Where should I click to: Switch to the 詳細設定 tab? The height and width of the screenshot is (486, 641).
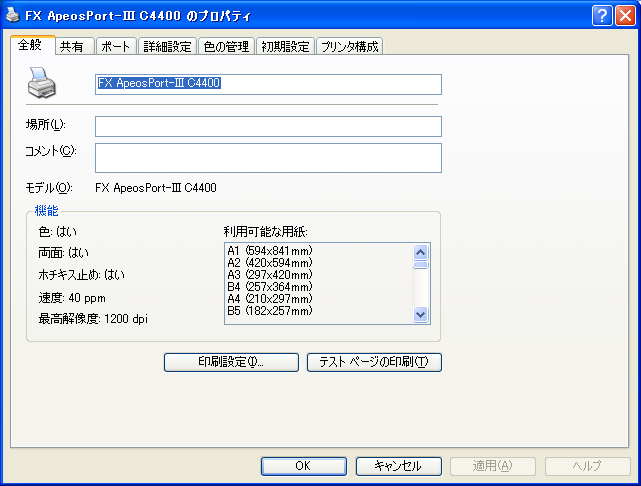tap(168, 46)
